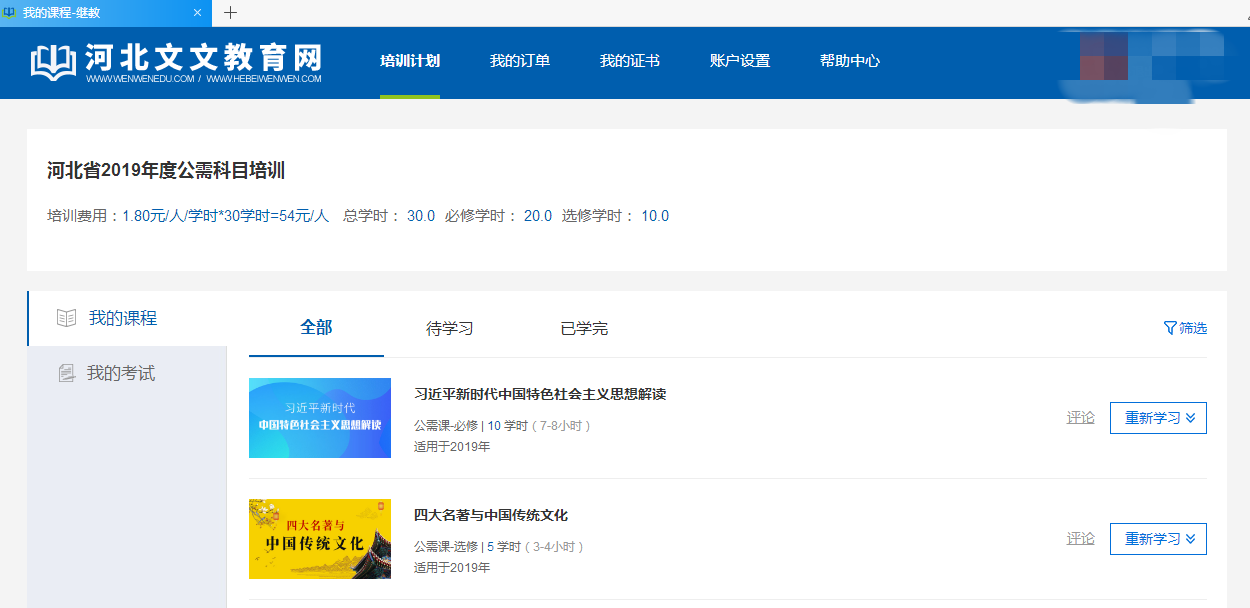Image resolution: width=1250 pixels, height=608 pixels.
Task: Click the 筛选 funnel filter icon
Action: (1170, 328)
